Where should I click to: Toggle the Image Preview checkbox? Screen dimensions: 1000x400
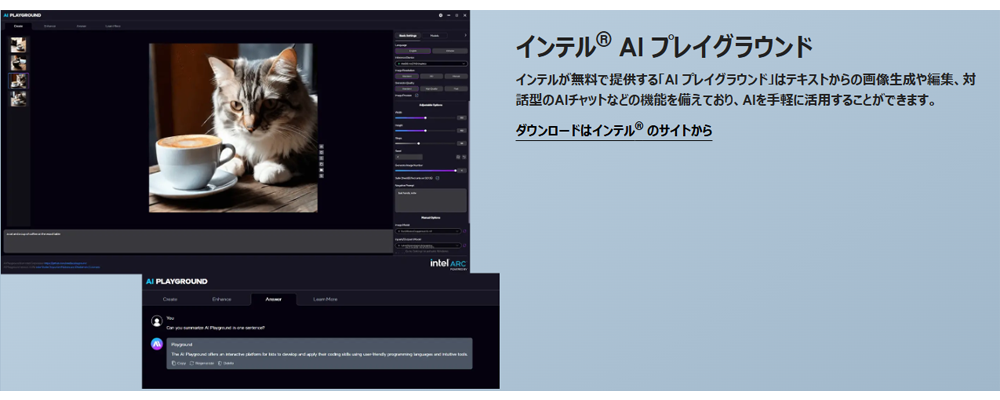pos(416,95)
